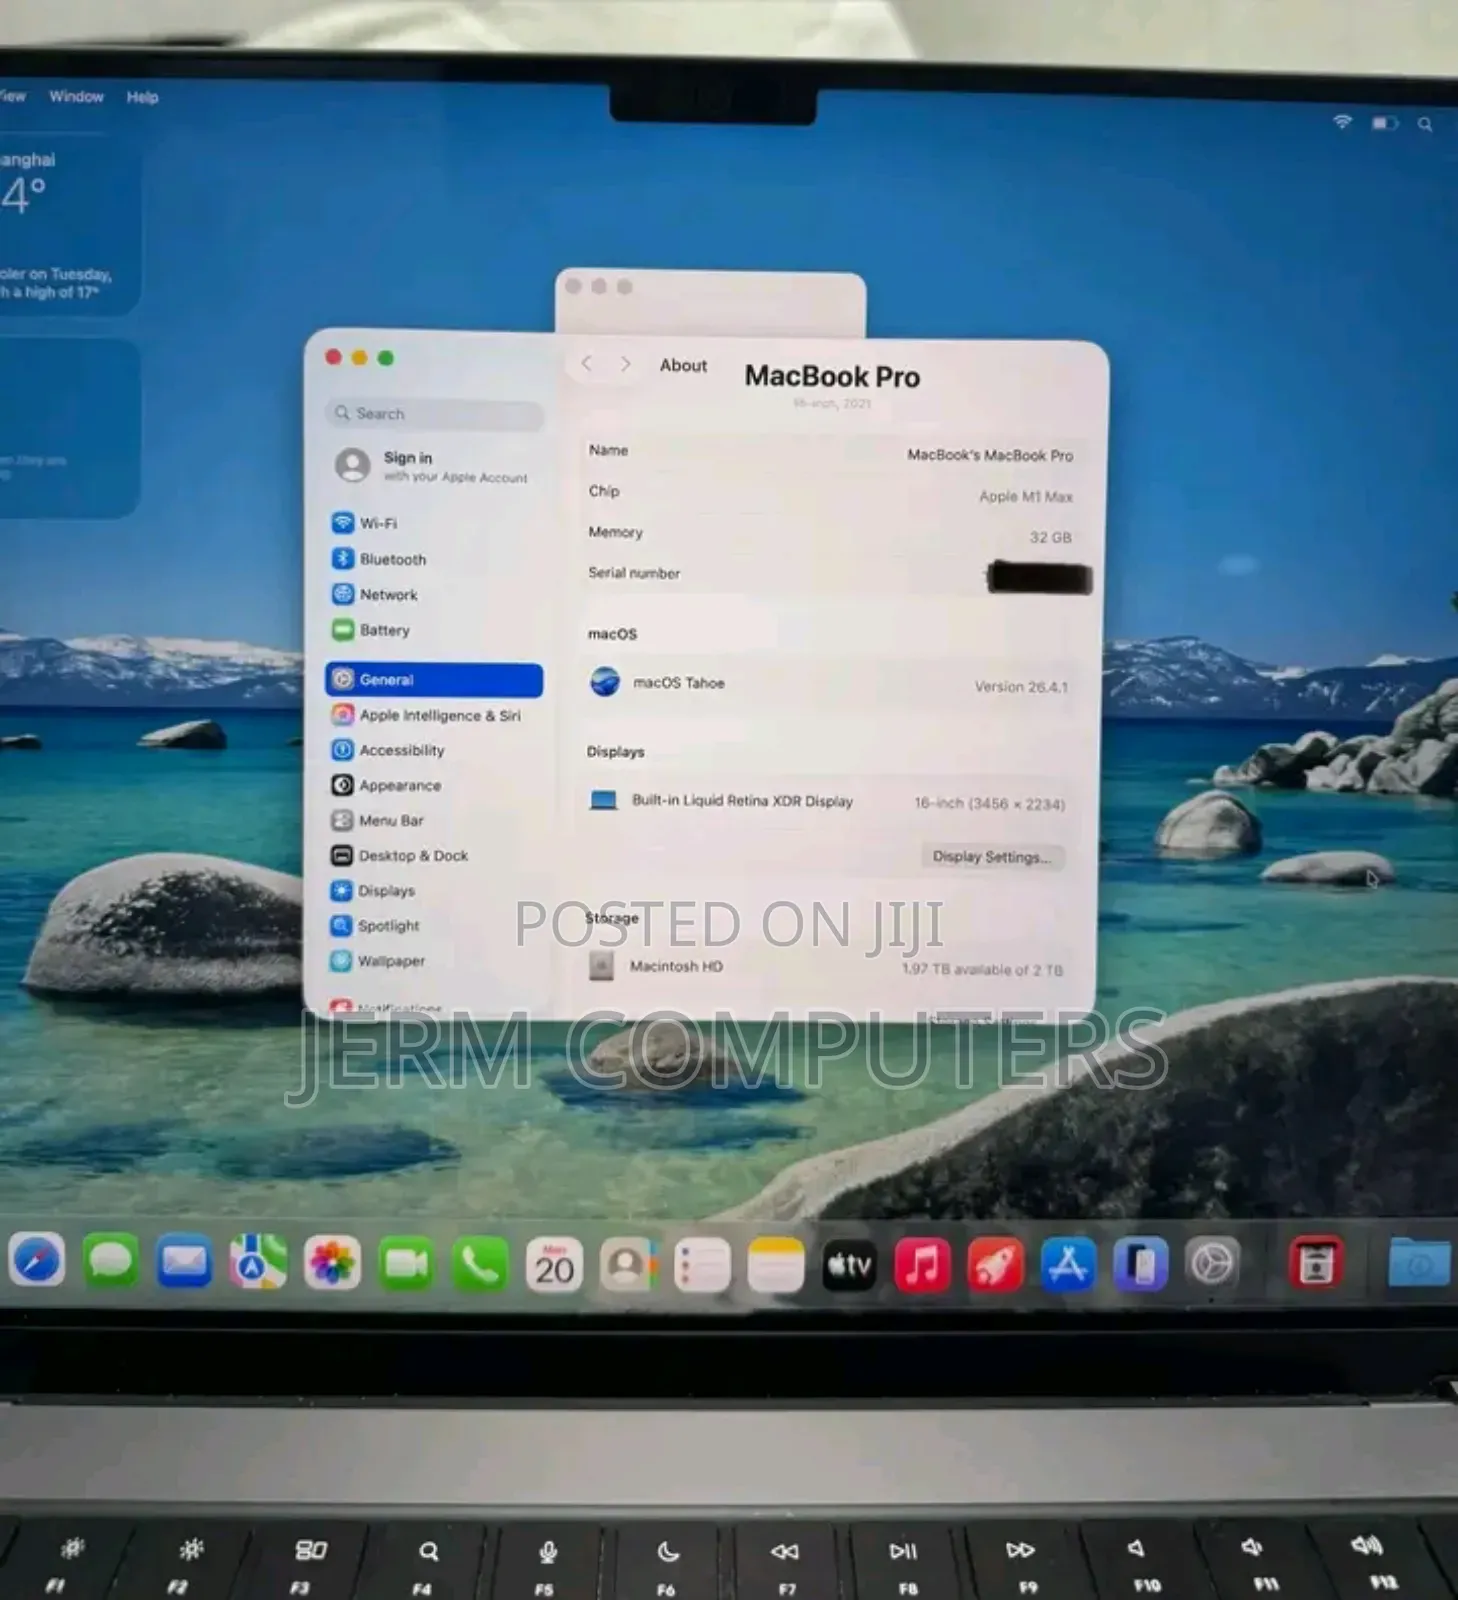Image resolution: width=1458 pixels, height=1600 pixels.
Task: Open Maps from the Dock
Action: [x=258, y=1263]
